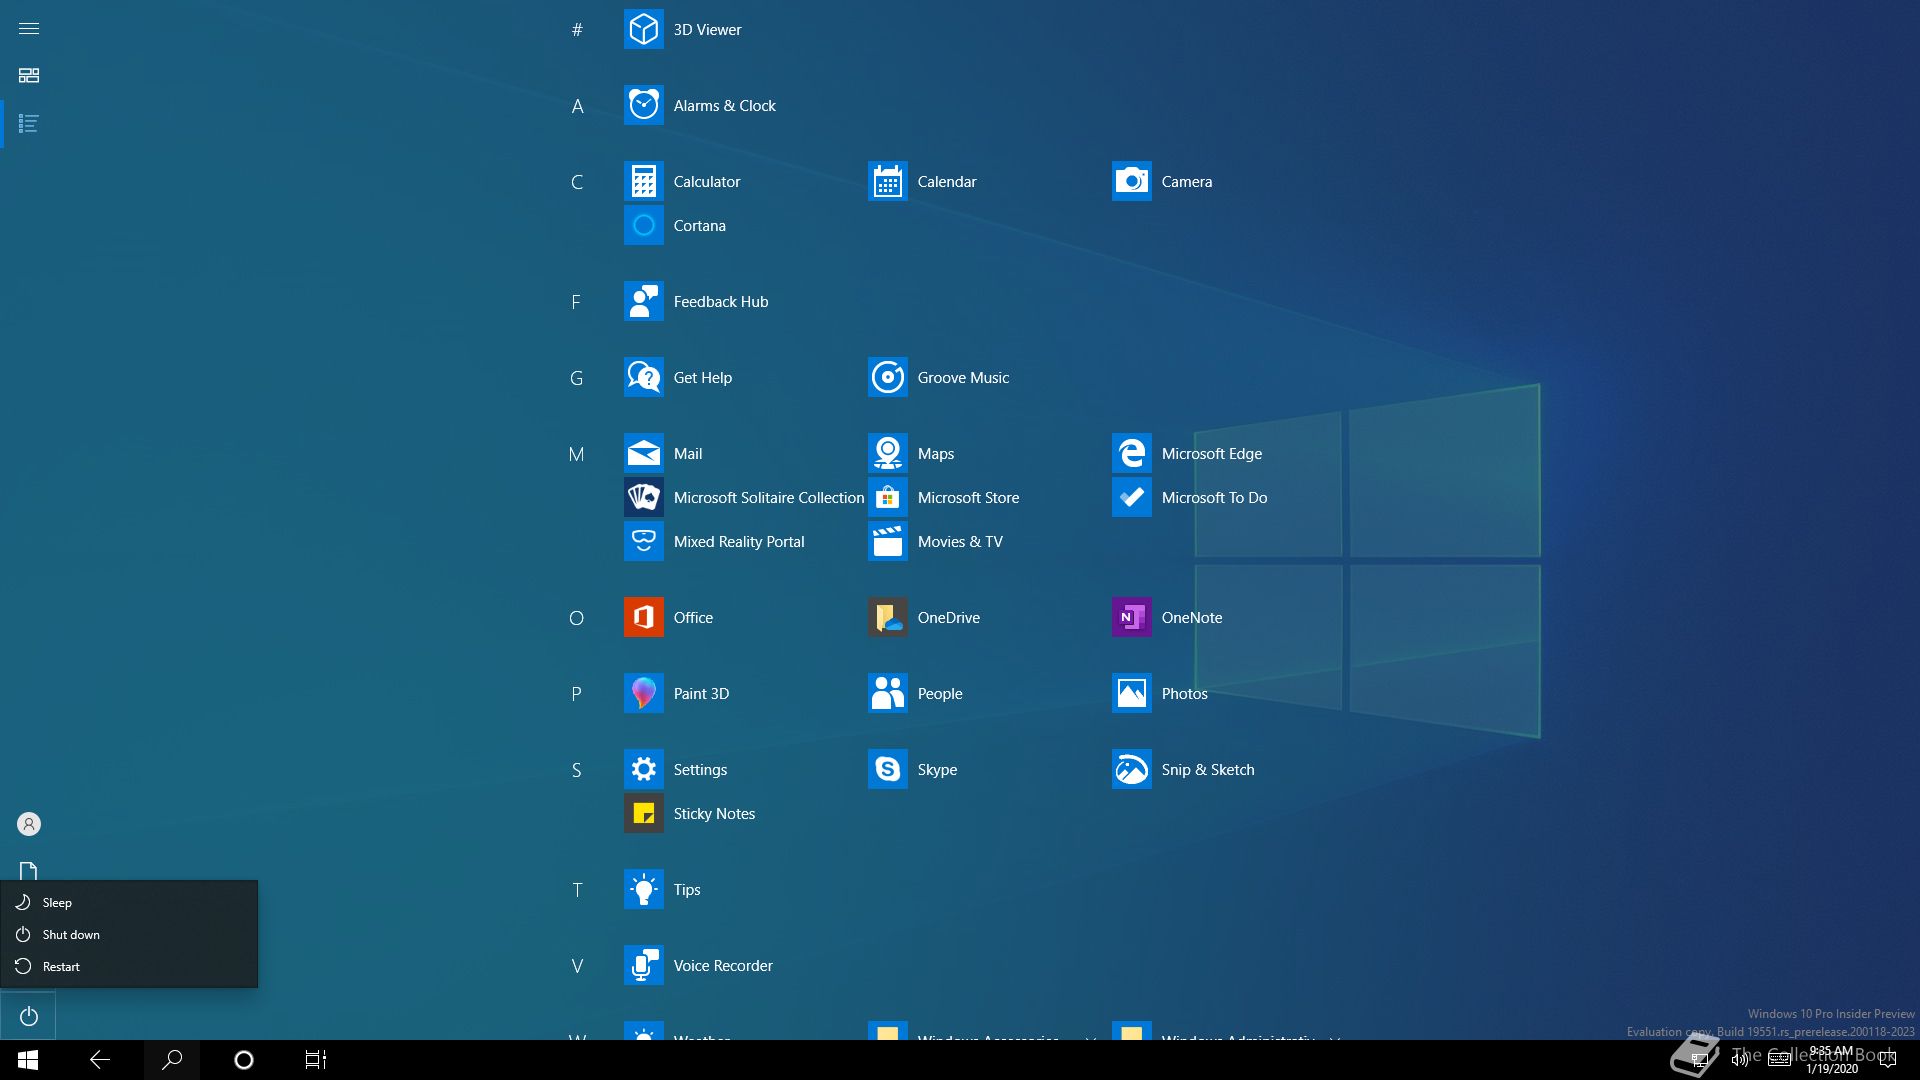Click the Feedback Hub label
Image resolution: width=1920 pixels, height=1080 pixels.
721,302
